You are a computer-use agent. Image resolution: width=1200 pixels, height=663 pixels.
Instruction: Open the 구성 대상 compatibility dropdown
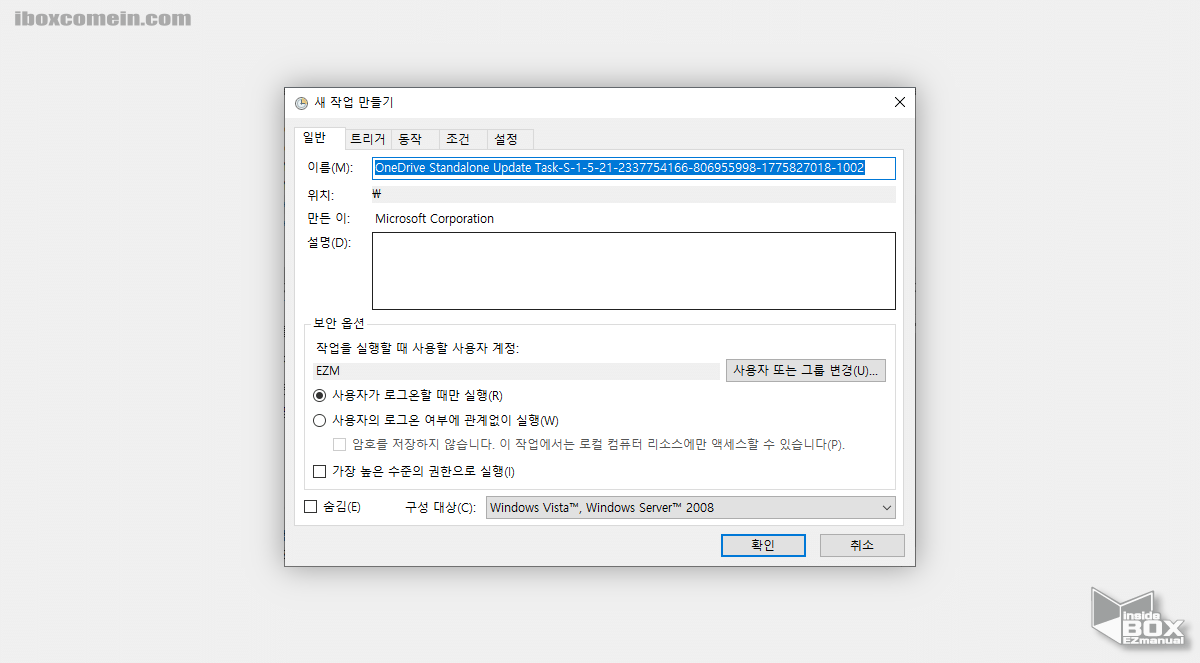pyautogui.click(x=690, y=507)
